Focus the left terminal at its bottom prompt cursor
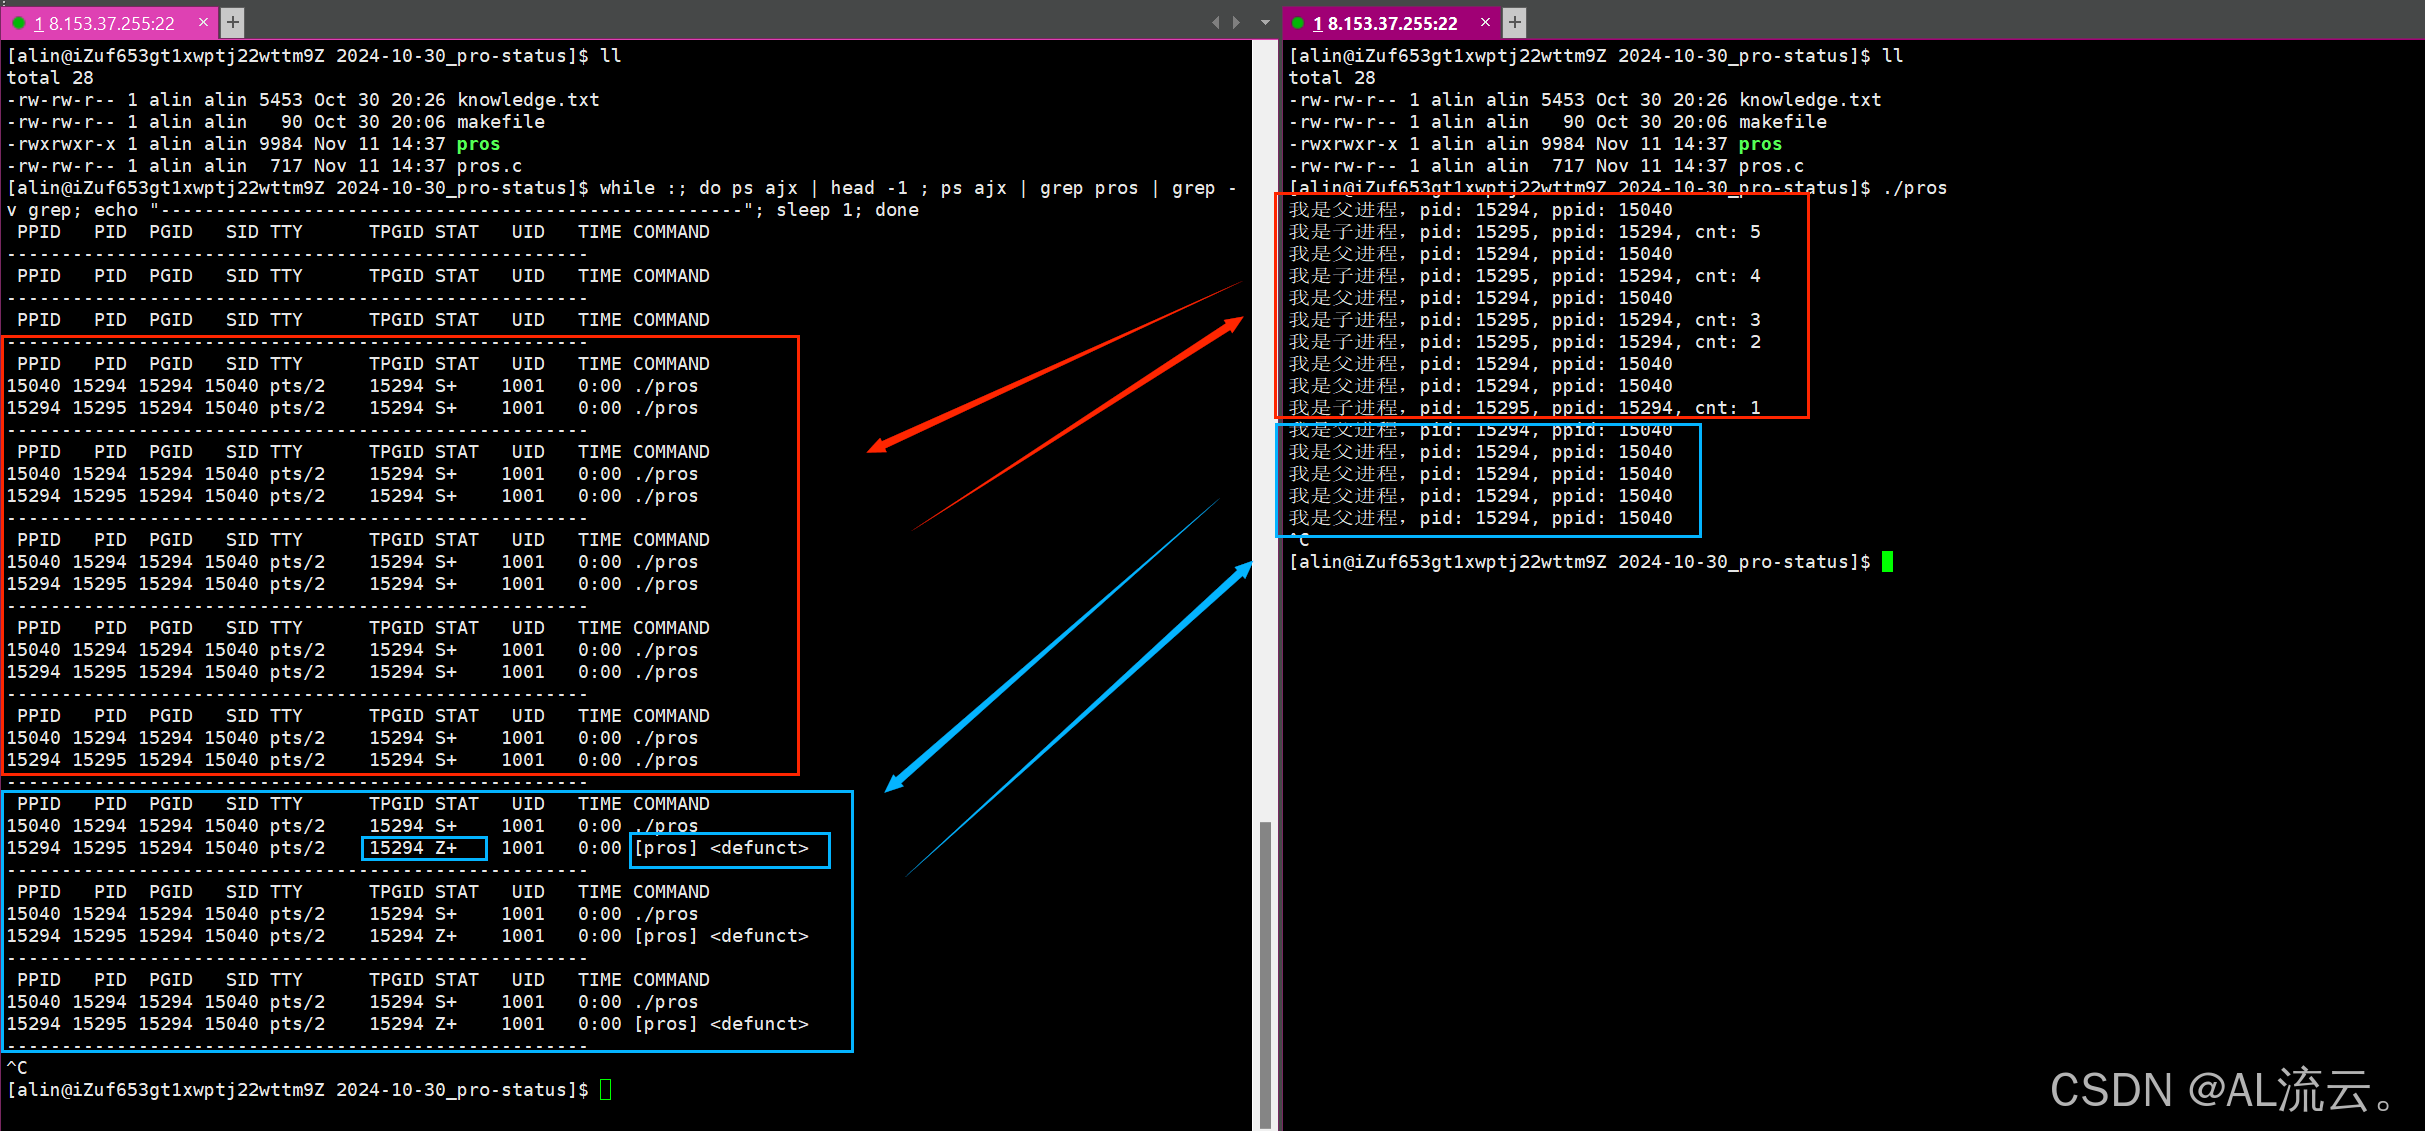 (605, 1090)
